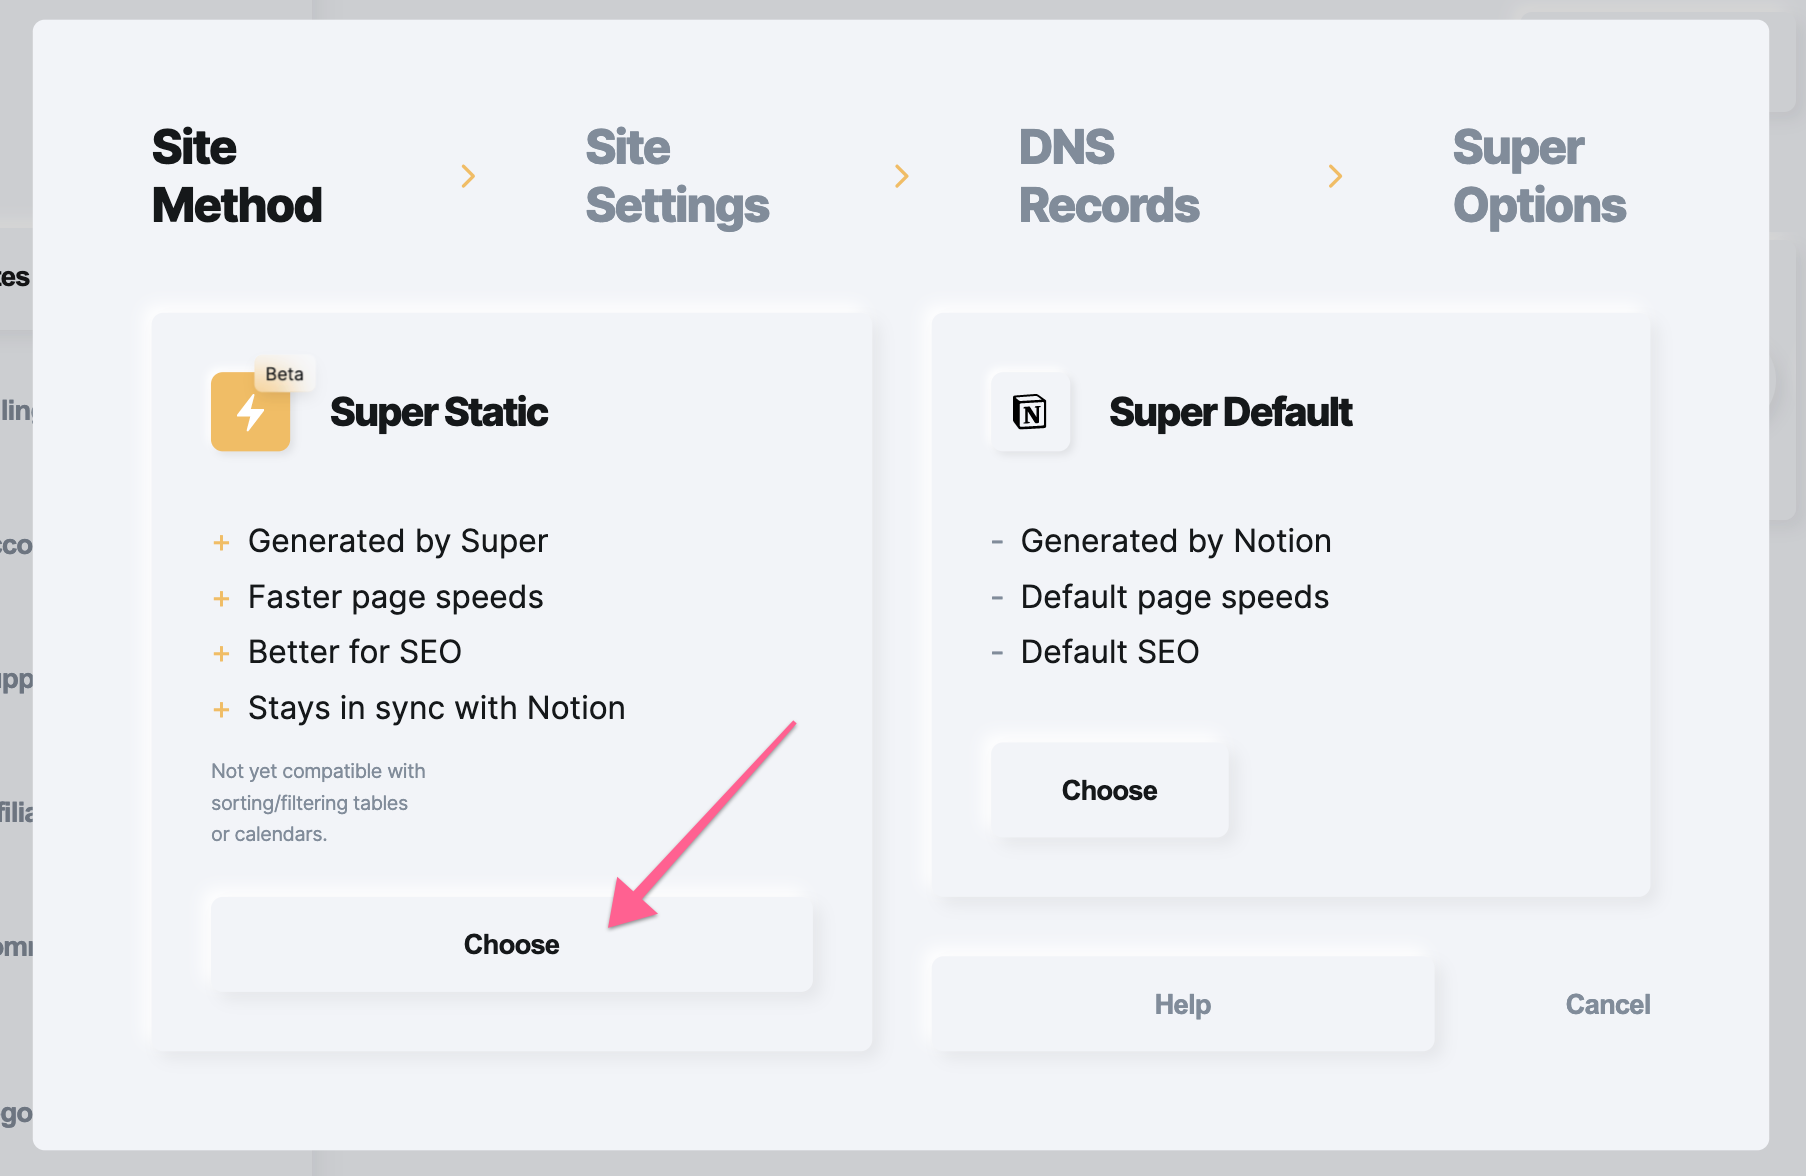Select the Site Method step
1806x1176 pixels.
click(237, 176)
